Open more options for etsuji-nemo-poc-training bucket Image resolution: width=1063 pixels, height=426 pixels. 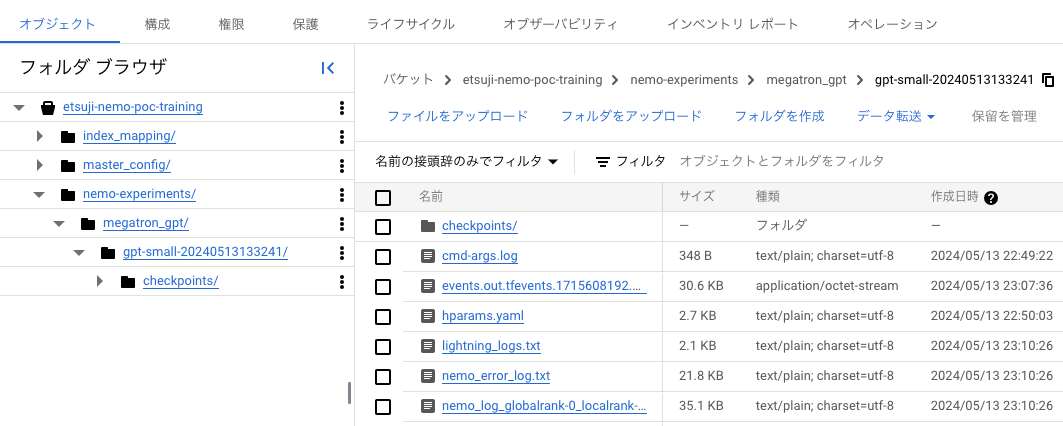pyautogui.click(x=342, y=107)
